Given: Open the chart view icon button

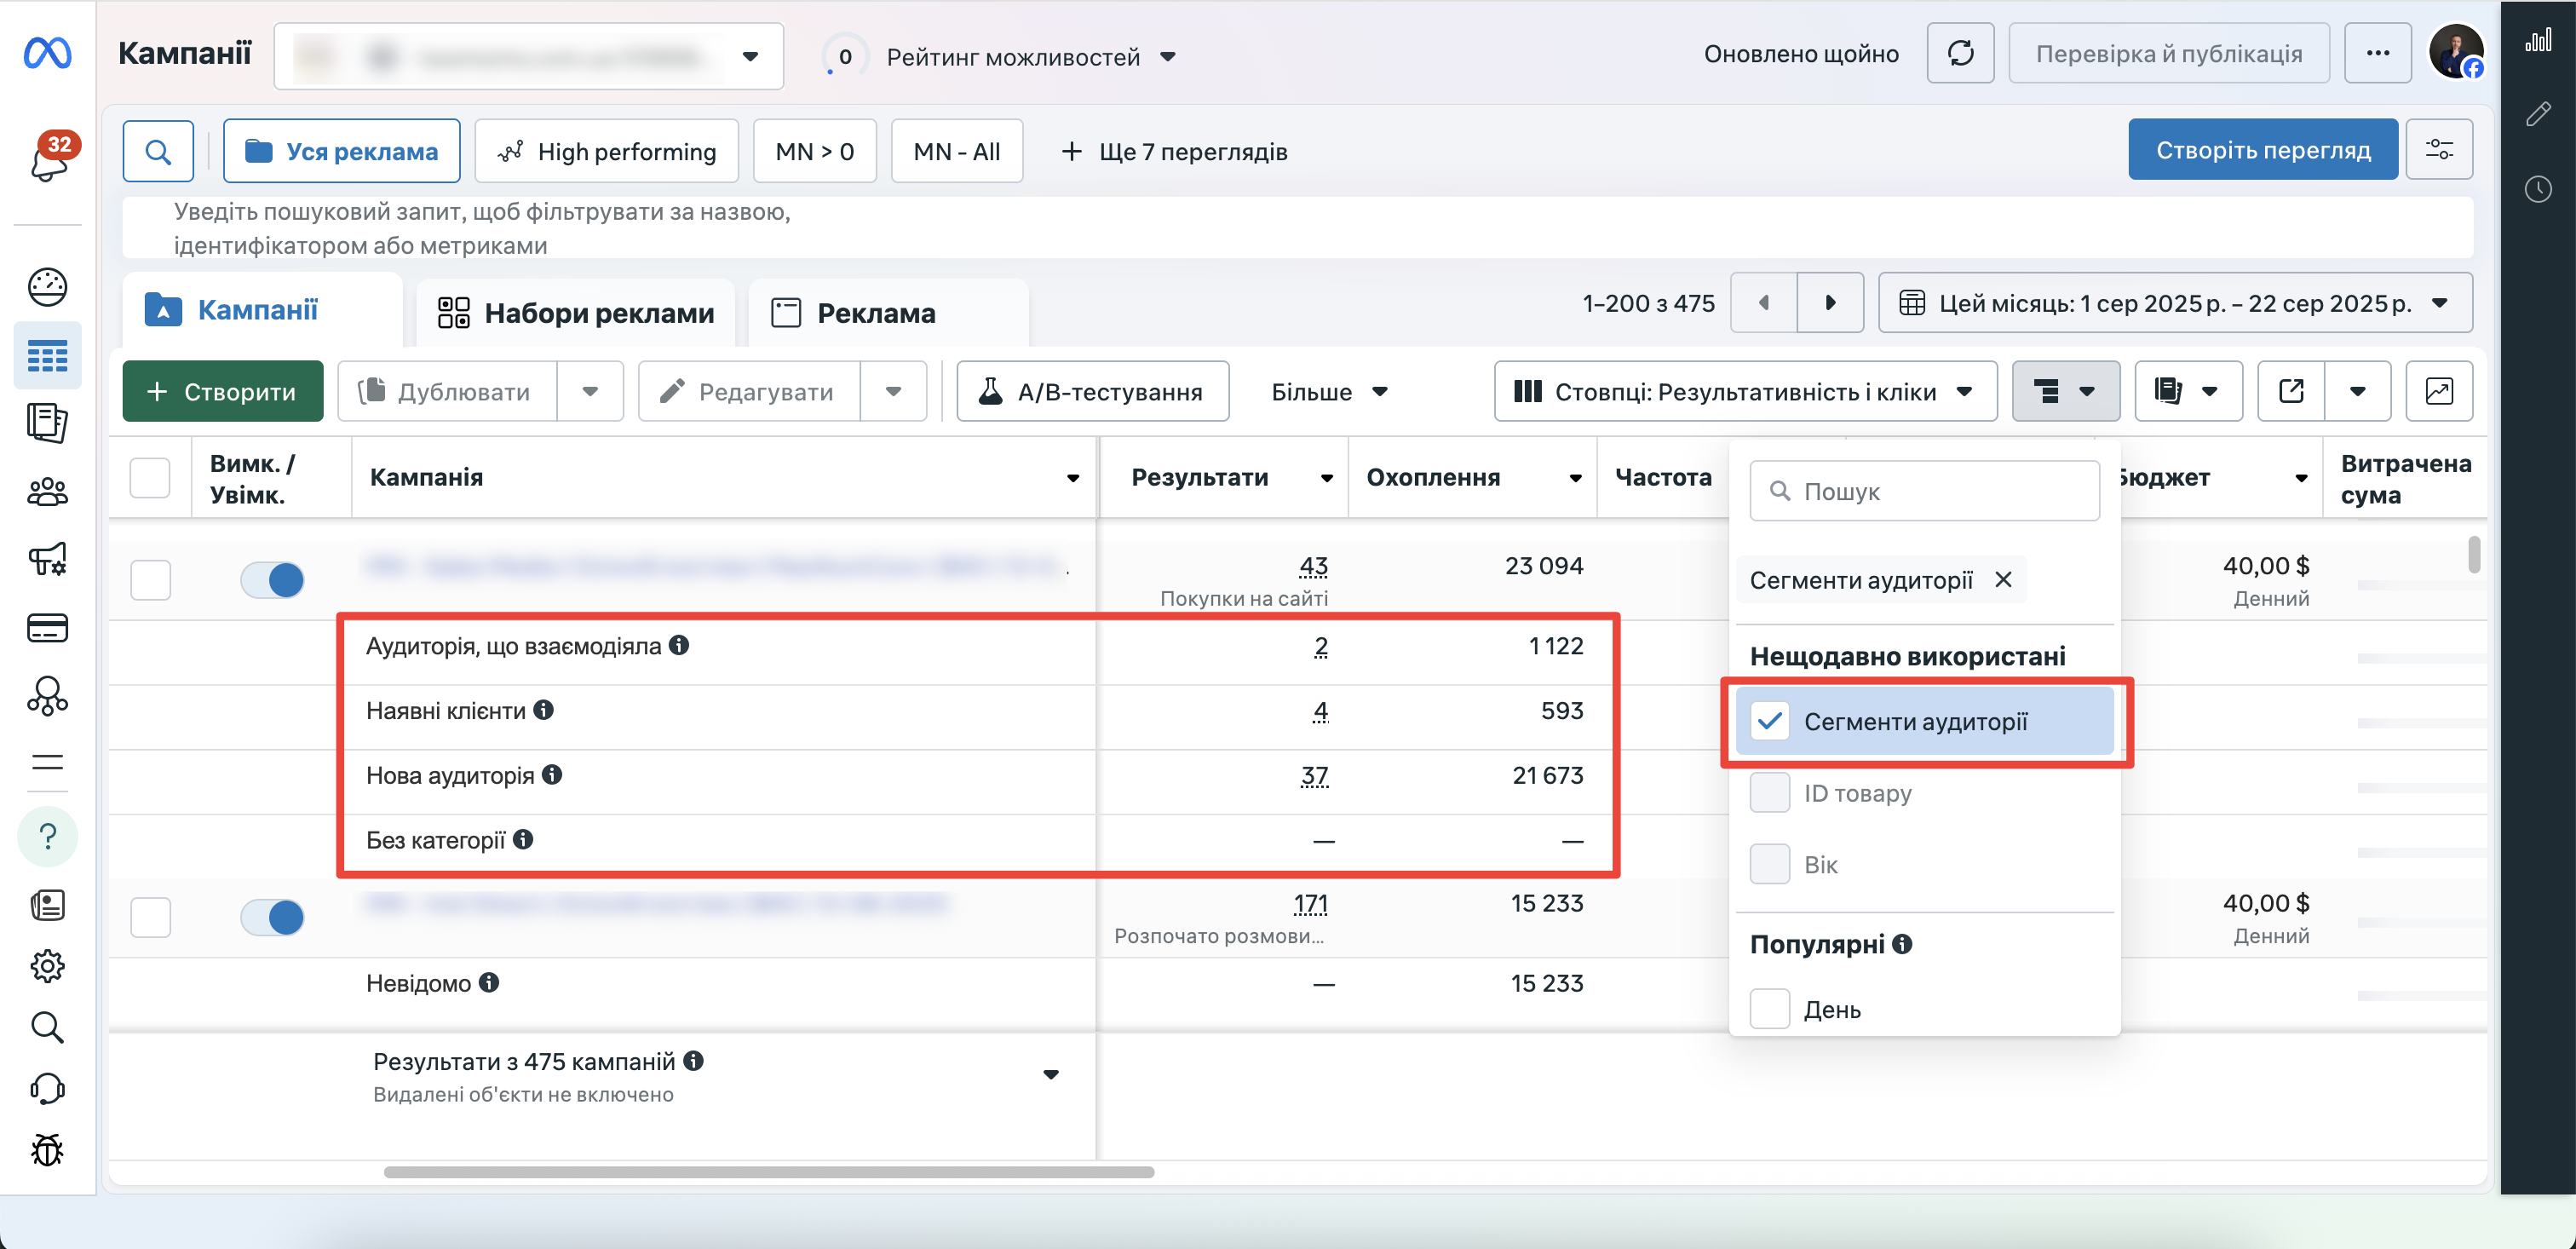Looking at the screenshot, I should [2439, 391].
